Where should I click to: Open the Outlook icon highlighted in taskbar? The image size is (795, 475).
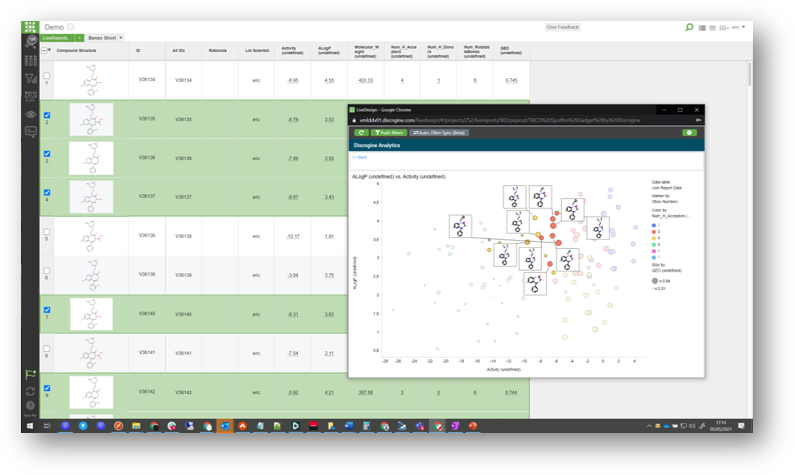[x=225, y=426]
